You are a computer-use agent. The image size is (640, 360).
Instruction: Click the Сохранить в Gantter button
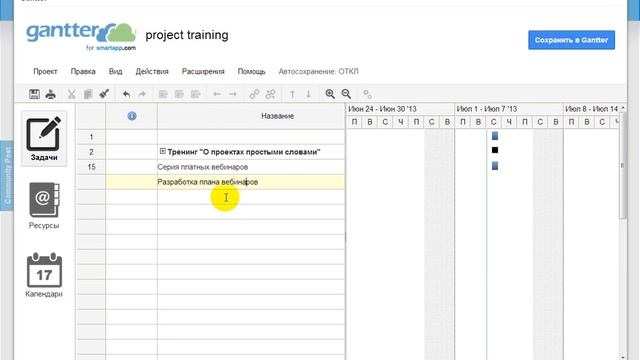[x=571, y=40]
